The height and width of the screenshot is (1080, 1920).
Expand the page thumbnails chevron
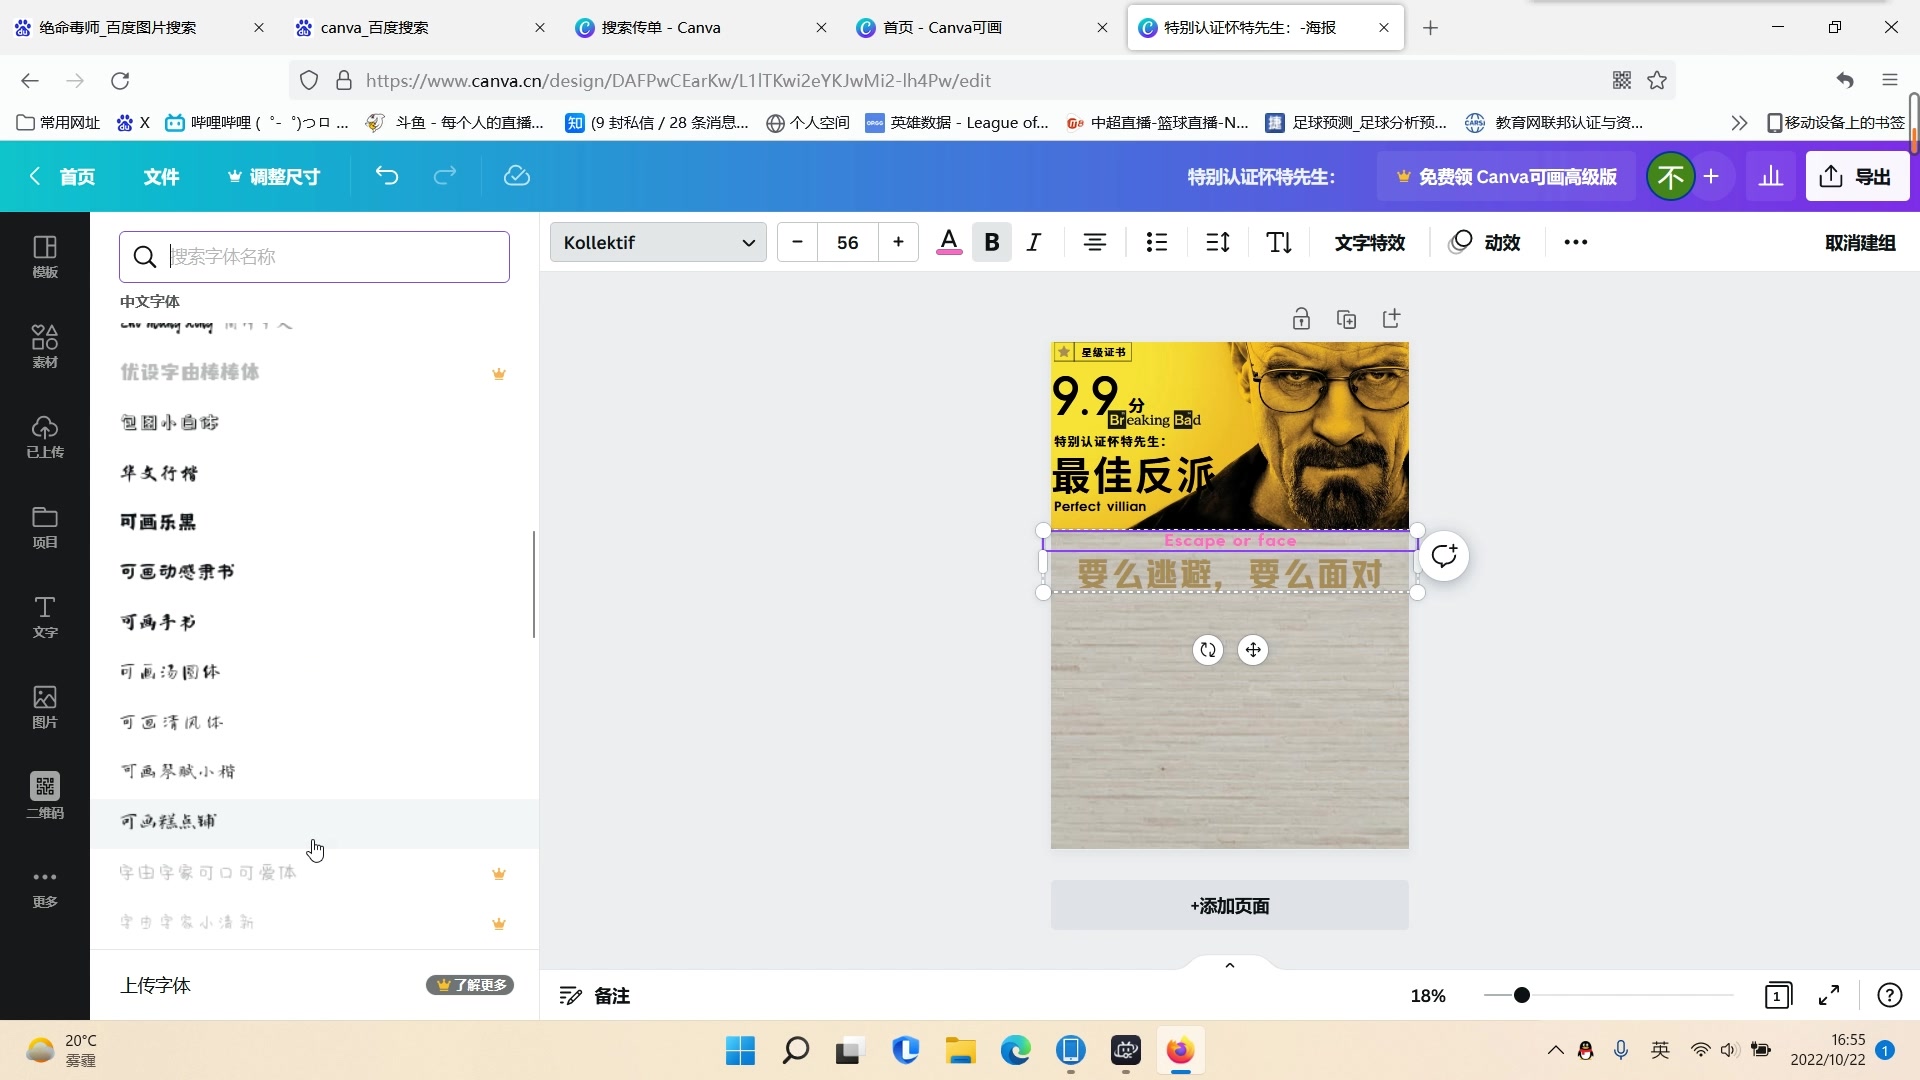pos(1230,965)
